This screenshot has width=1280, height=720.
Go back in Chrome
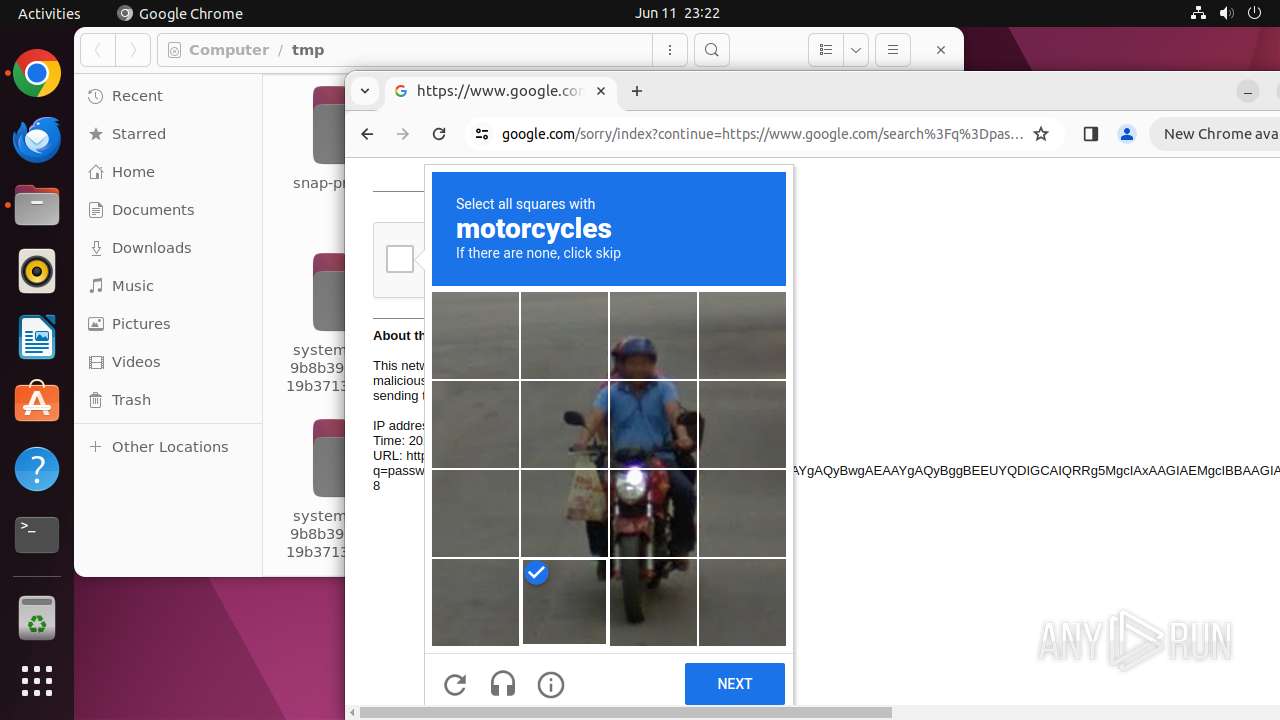367,134
